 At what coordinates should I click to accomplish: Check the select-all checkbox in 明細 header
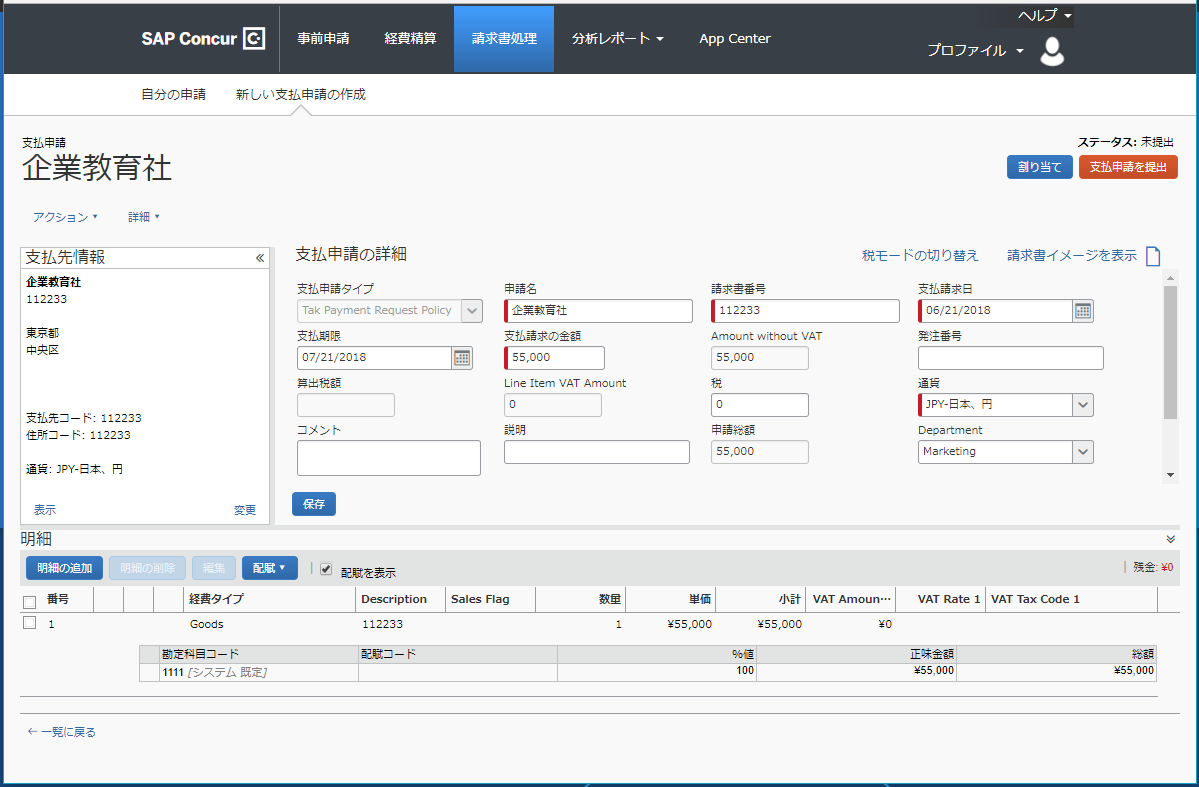(x=30, y=601)
